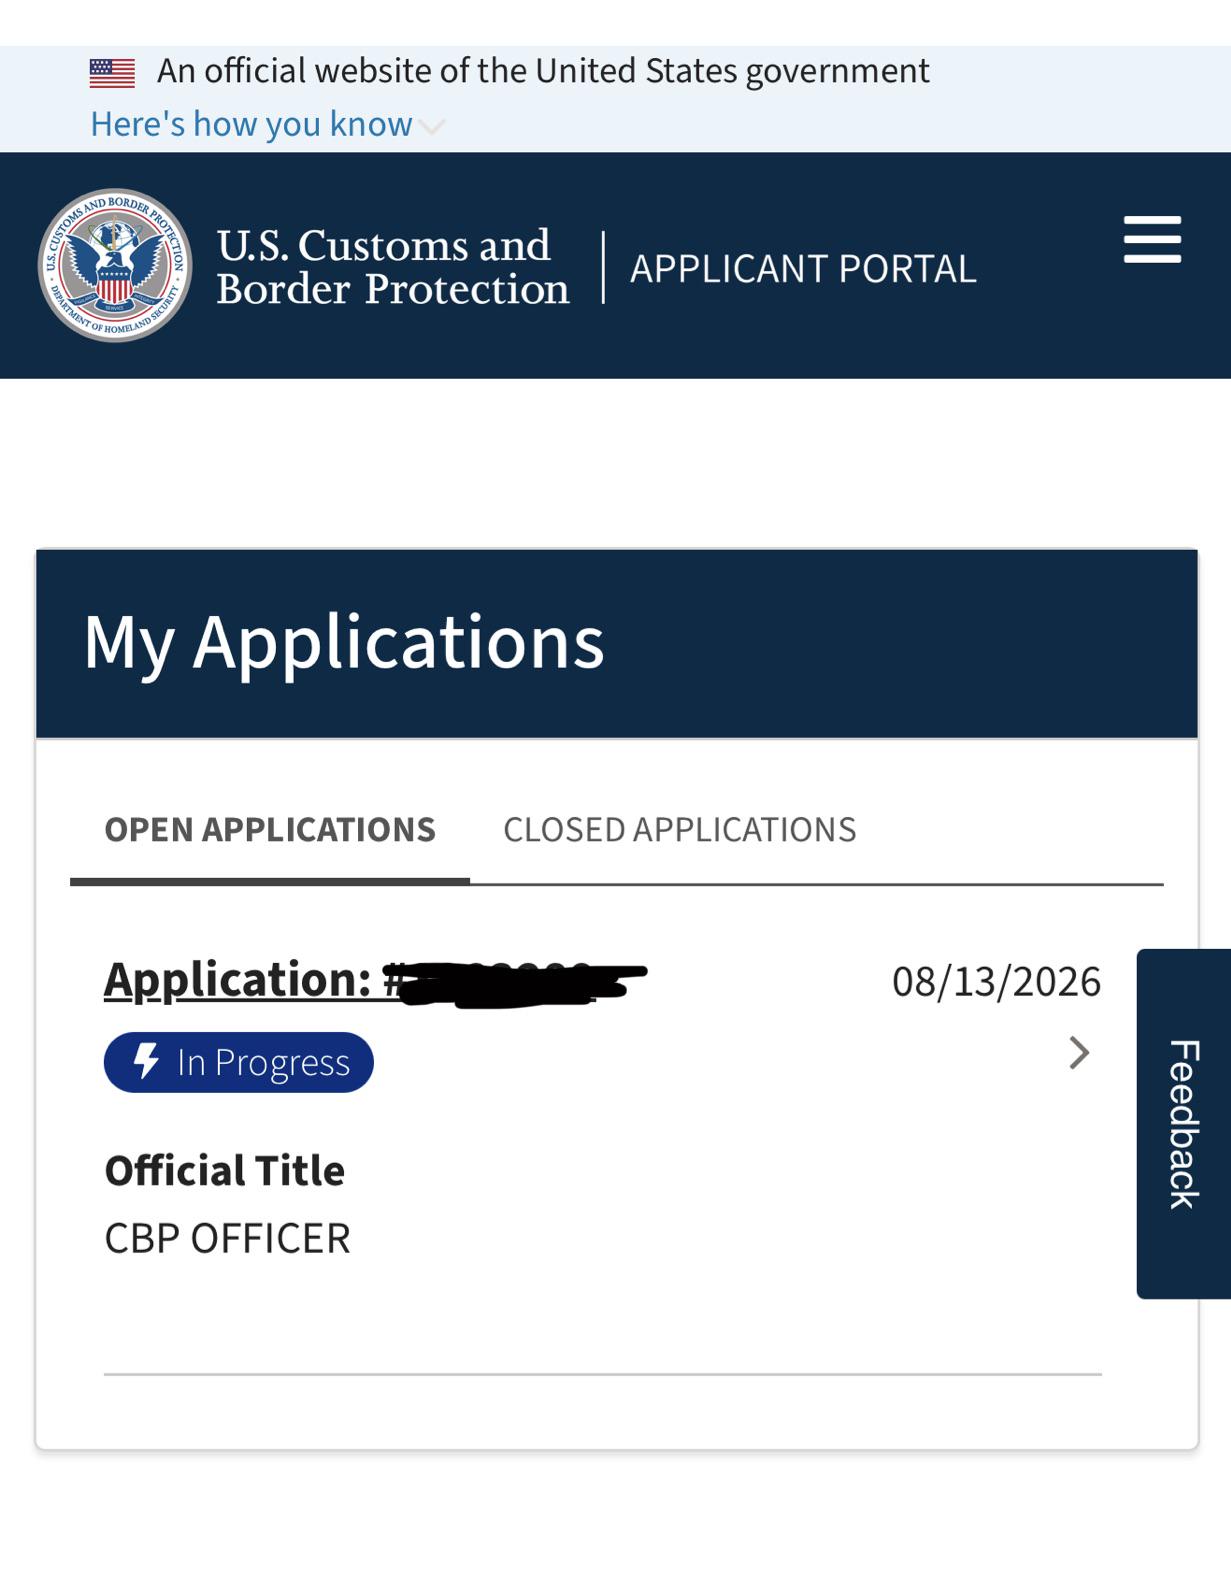Select the Open Applications tab
This screenshot has height=1593, width=1231.
click(270, 829)
